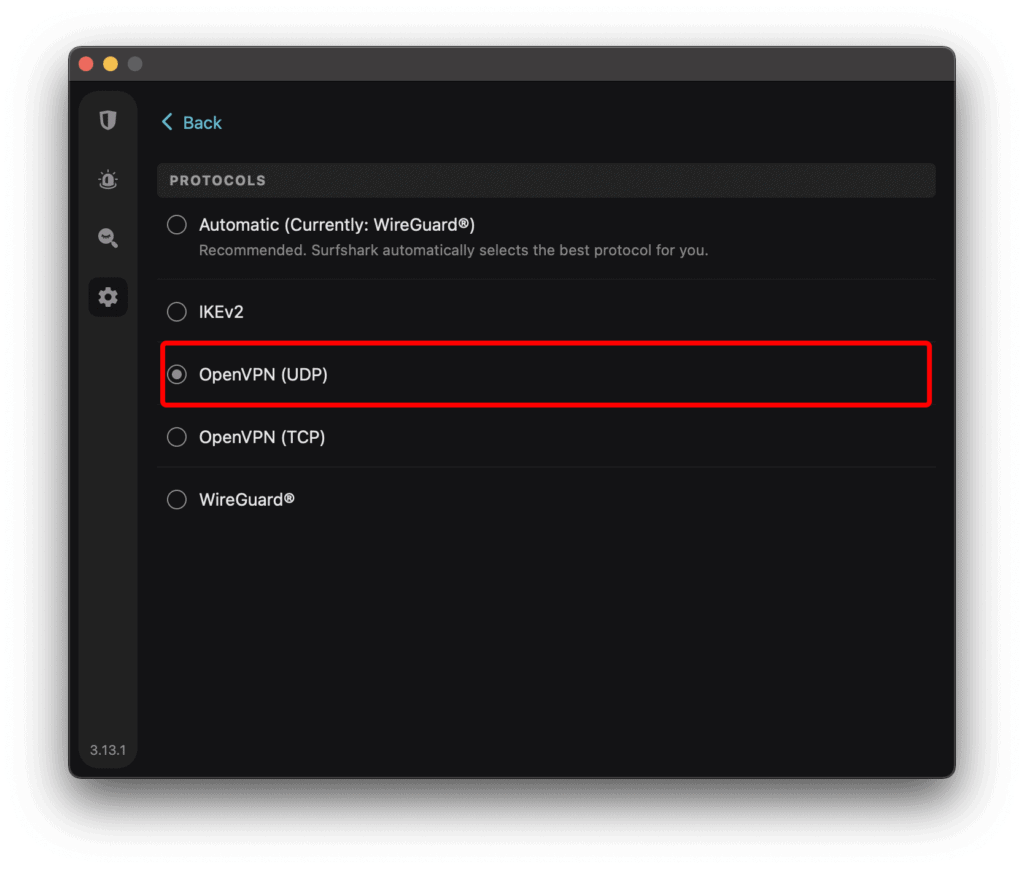This screenshot has height=869, width=1024.
Task: Open the Search magnifier section in sidebar
Action: coord(108,238)
